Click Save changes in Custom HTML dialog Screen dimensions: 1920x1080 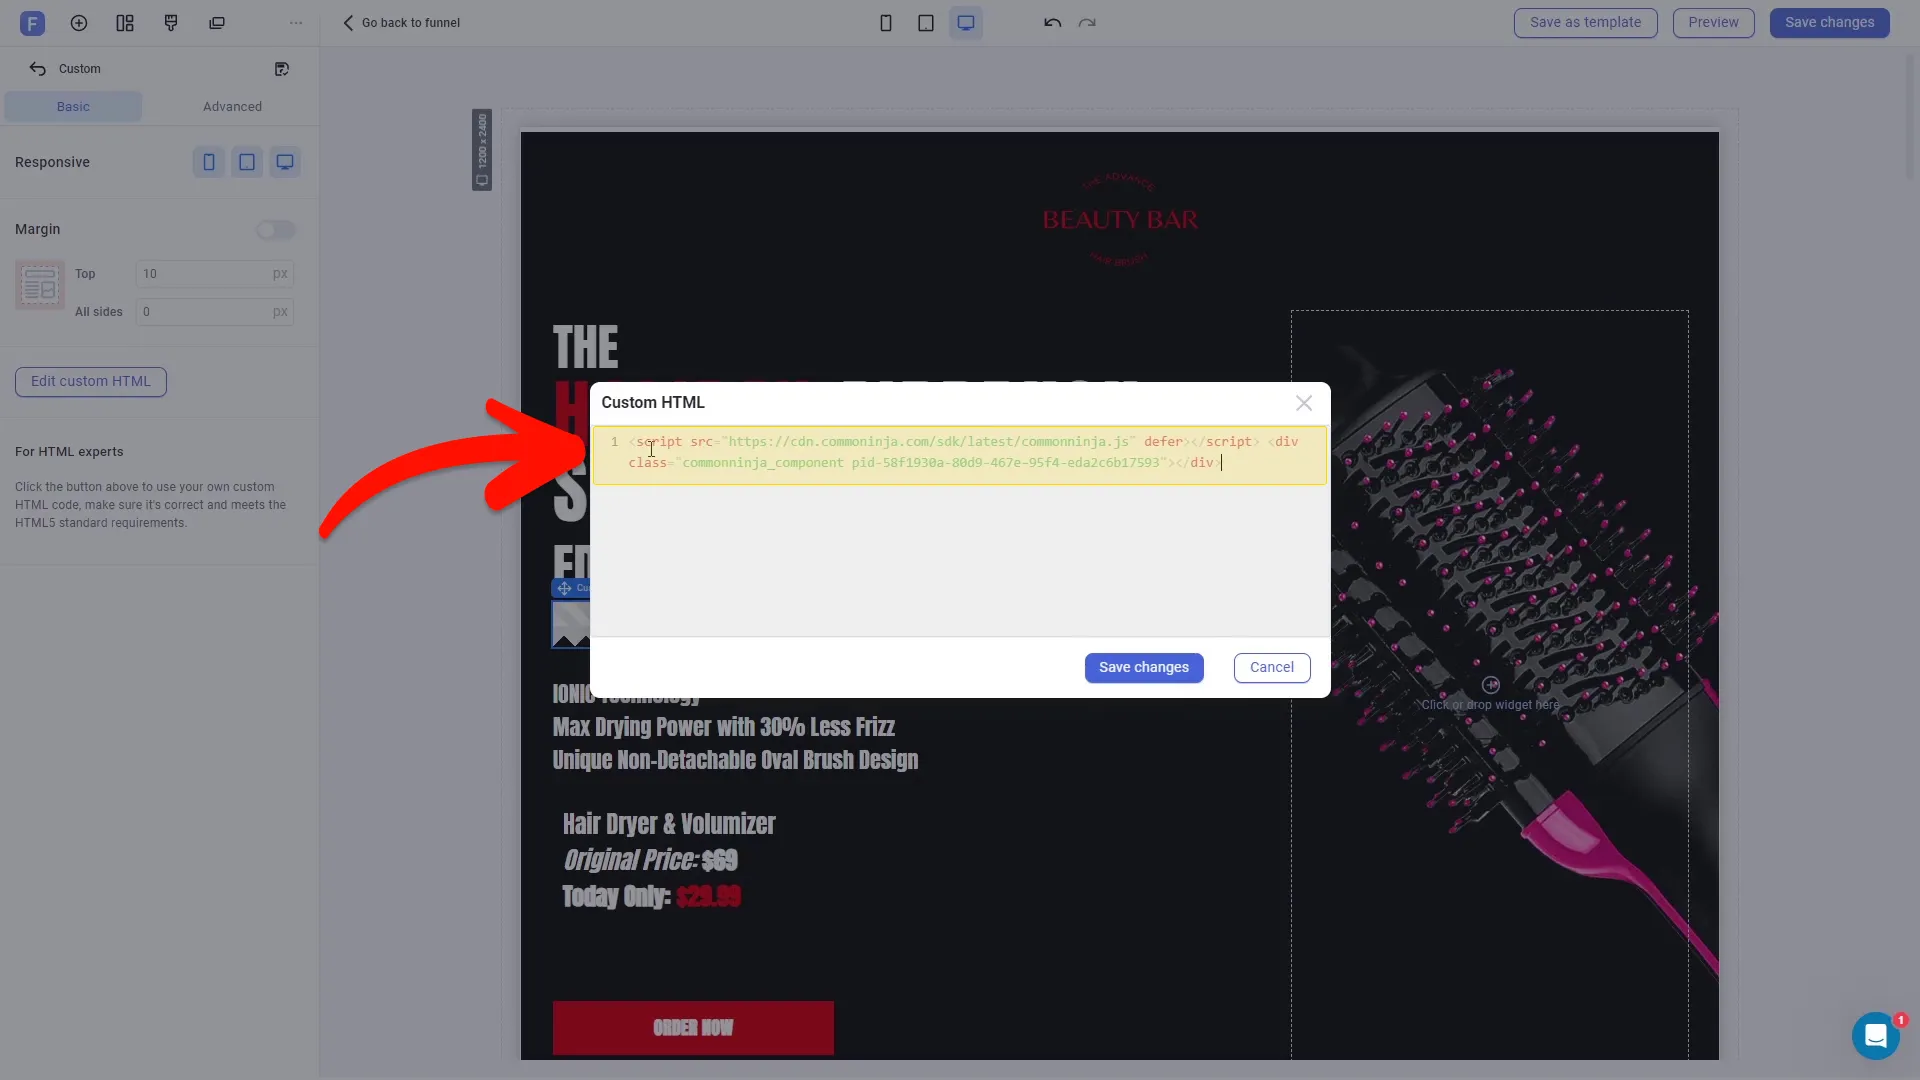1144,668
